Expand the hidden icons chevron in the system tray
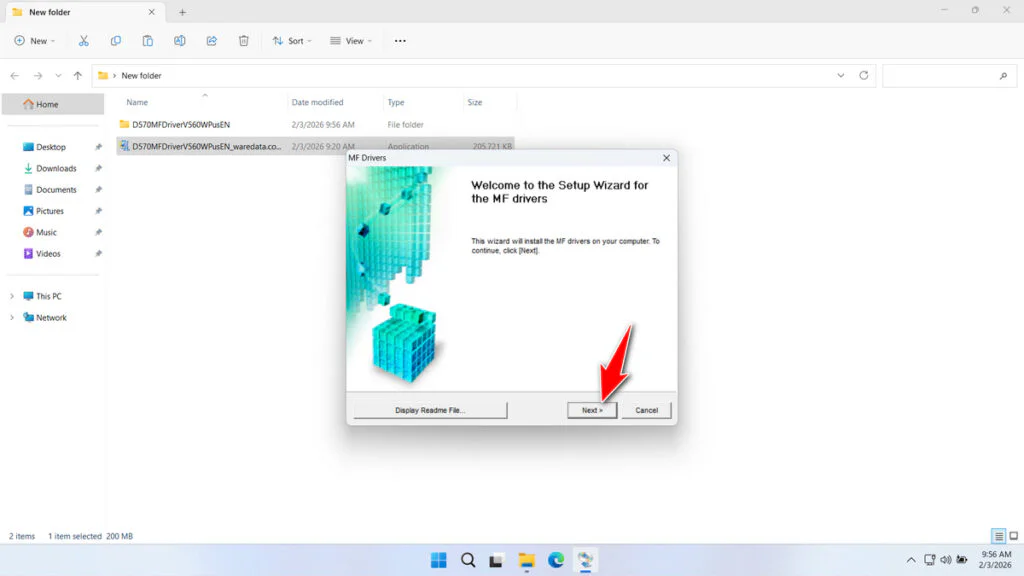1024x576 pixels. pos(911,560)
